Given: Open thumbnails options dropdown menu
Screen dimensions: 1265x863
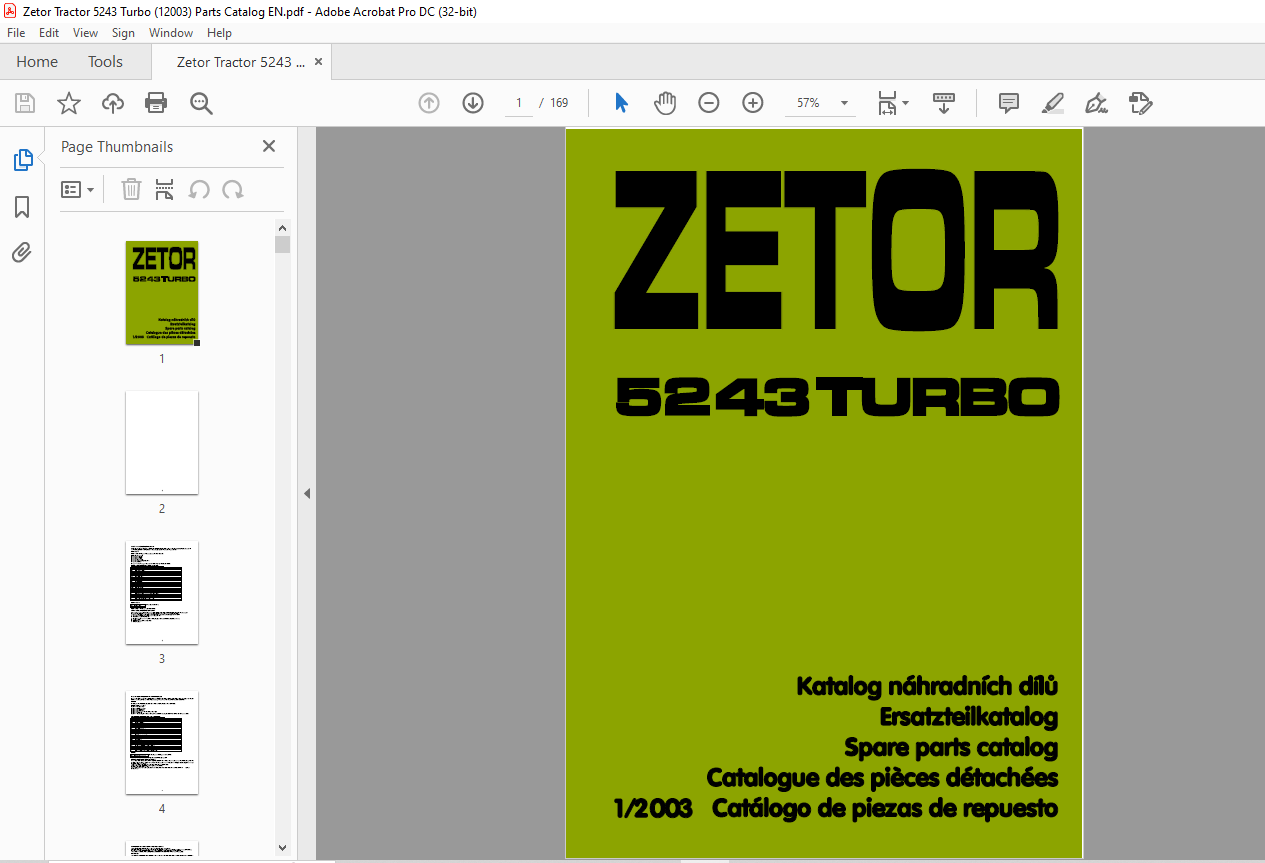Looking at the screenshot, I should click(77, 189).
